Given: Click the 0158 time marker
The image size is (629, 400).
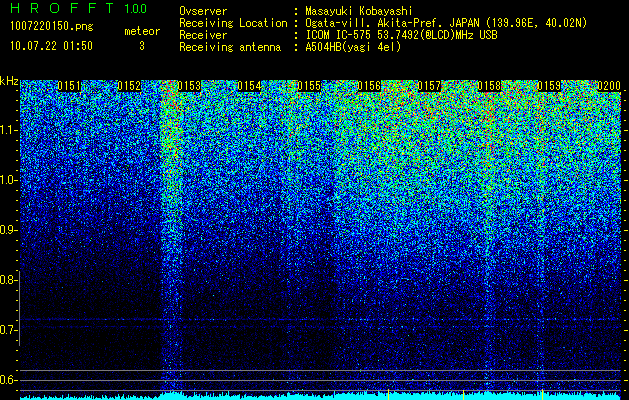Looking at the screenshot, I should 489,86.
